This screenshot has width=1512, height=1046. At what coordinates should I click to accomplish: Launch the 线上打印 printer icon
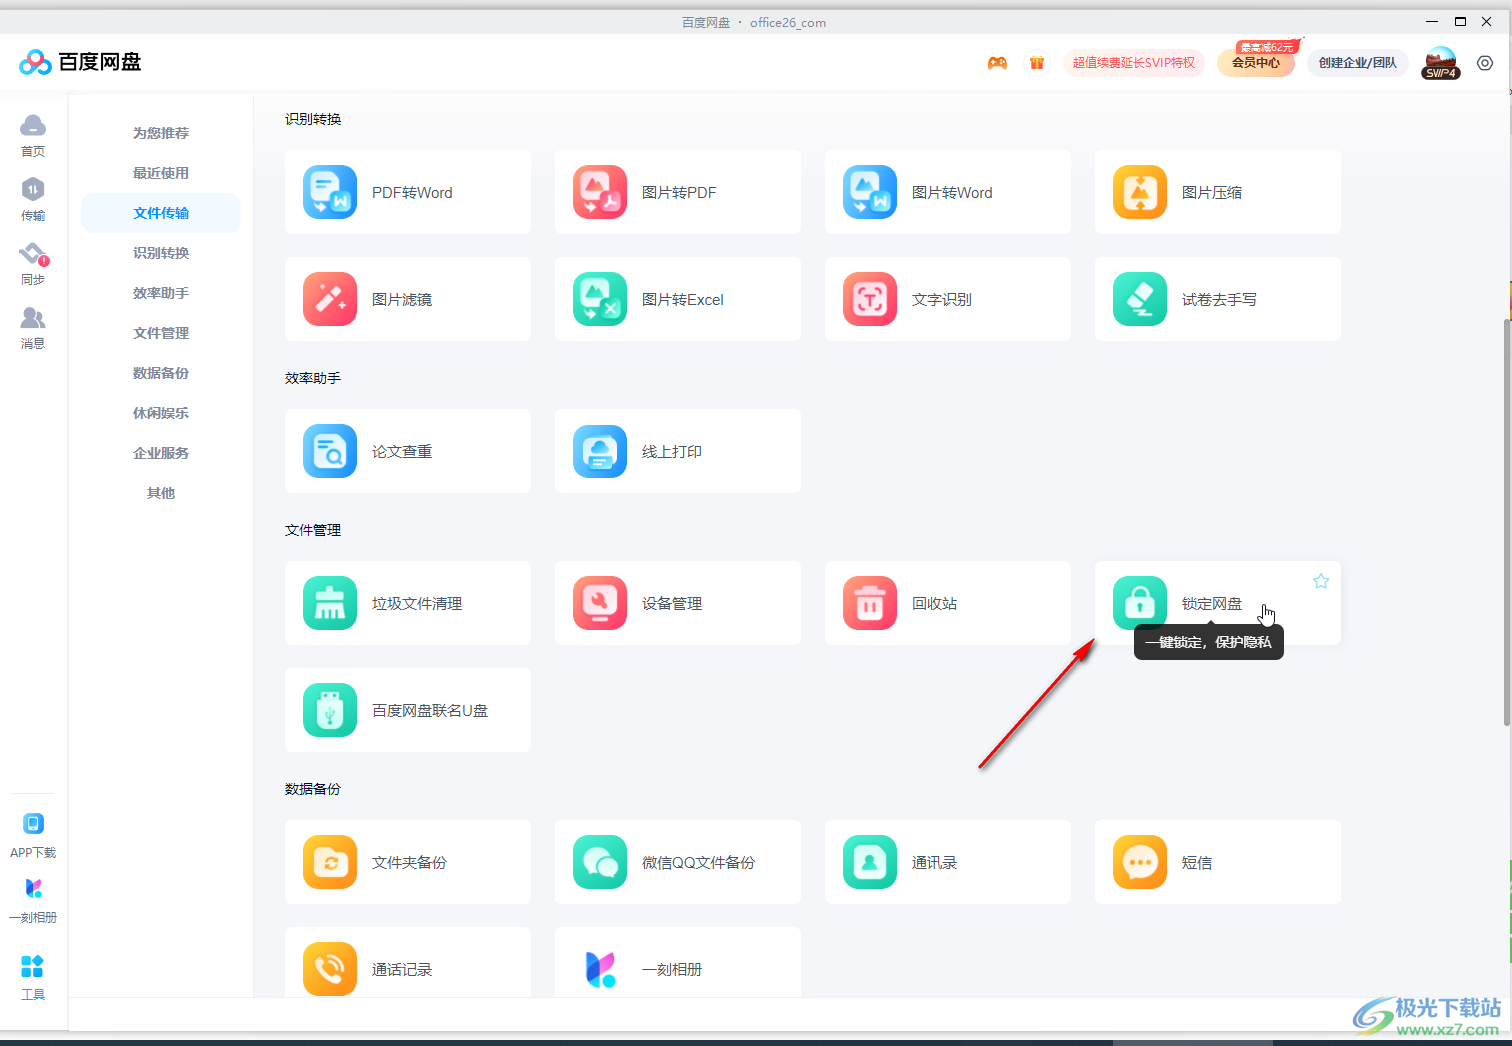600,451
